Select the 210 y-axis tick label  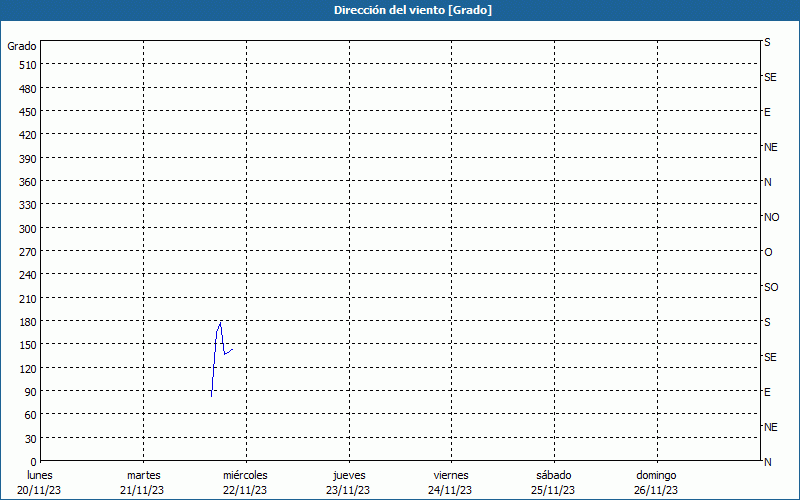(28, 299)
